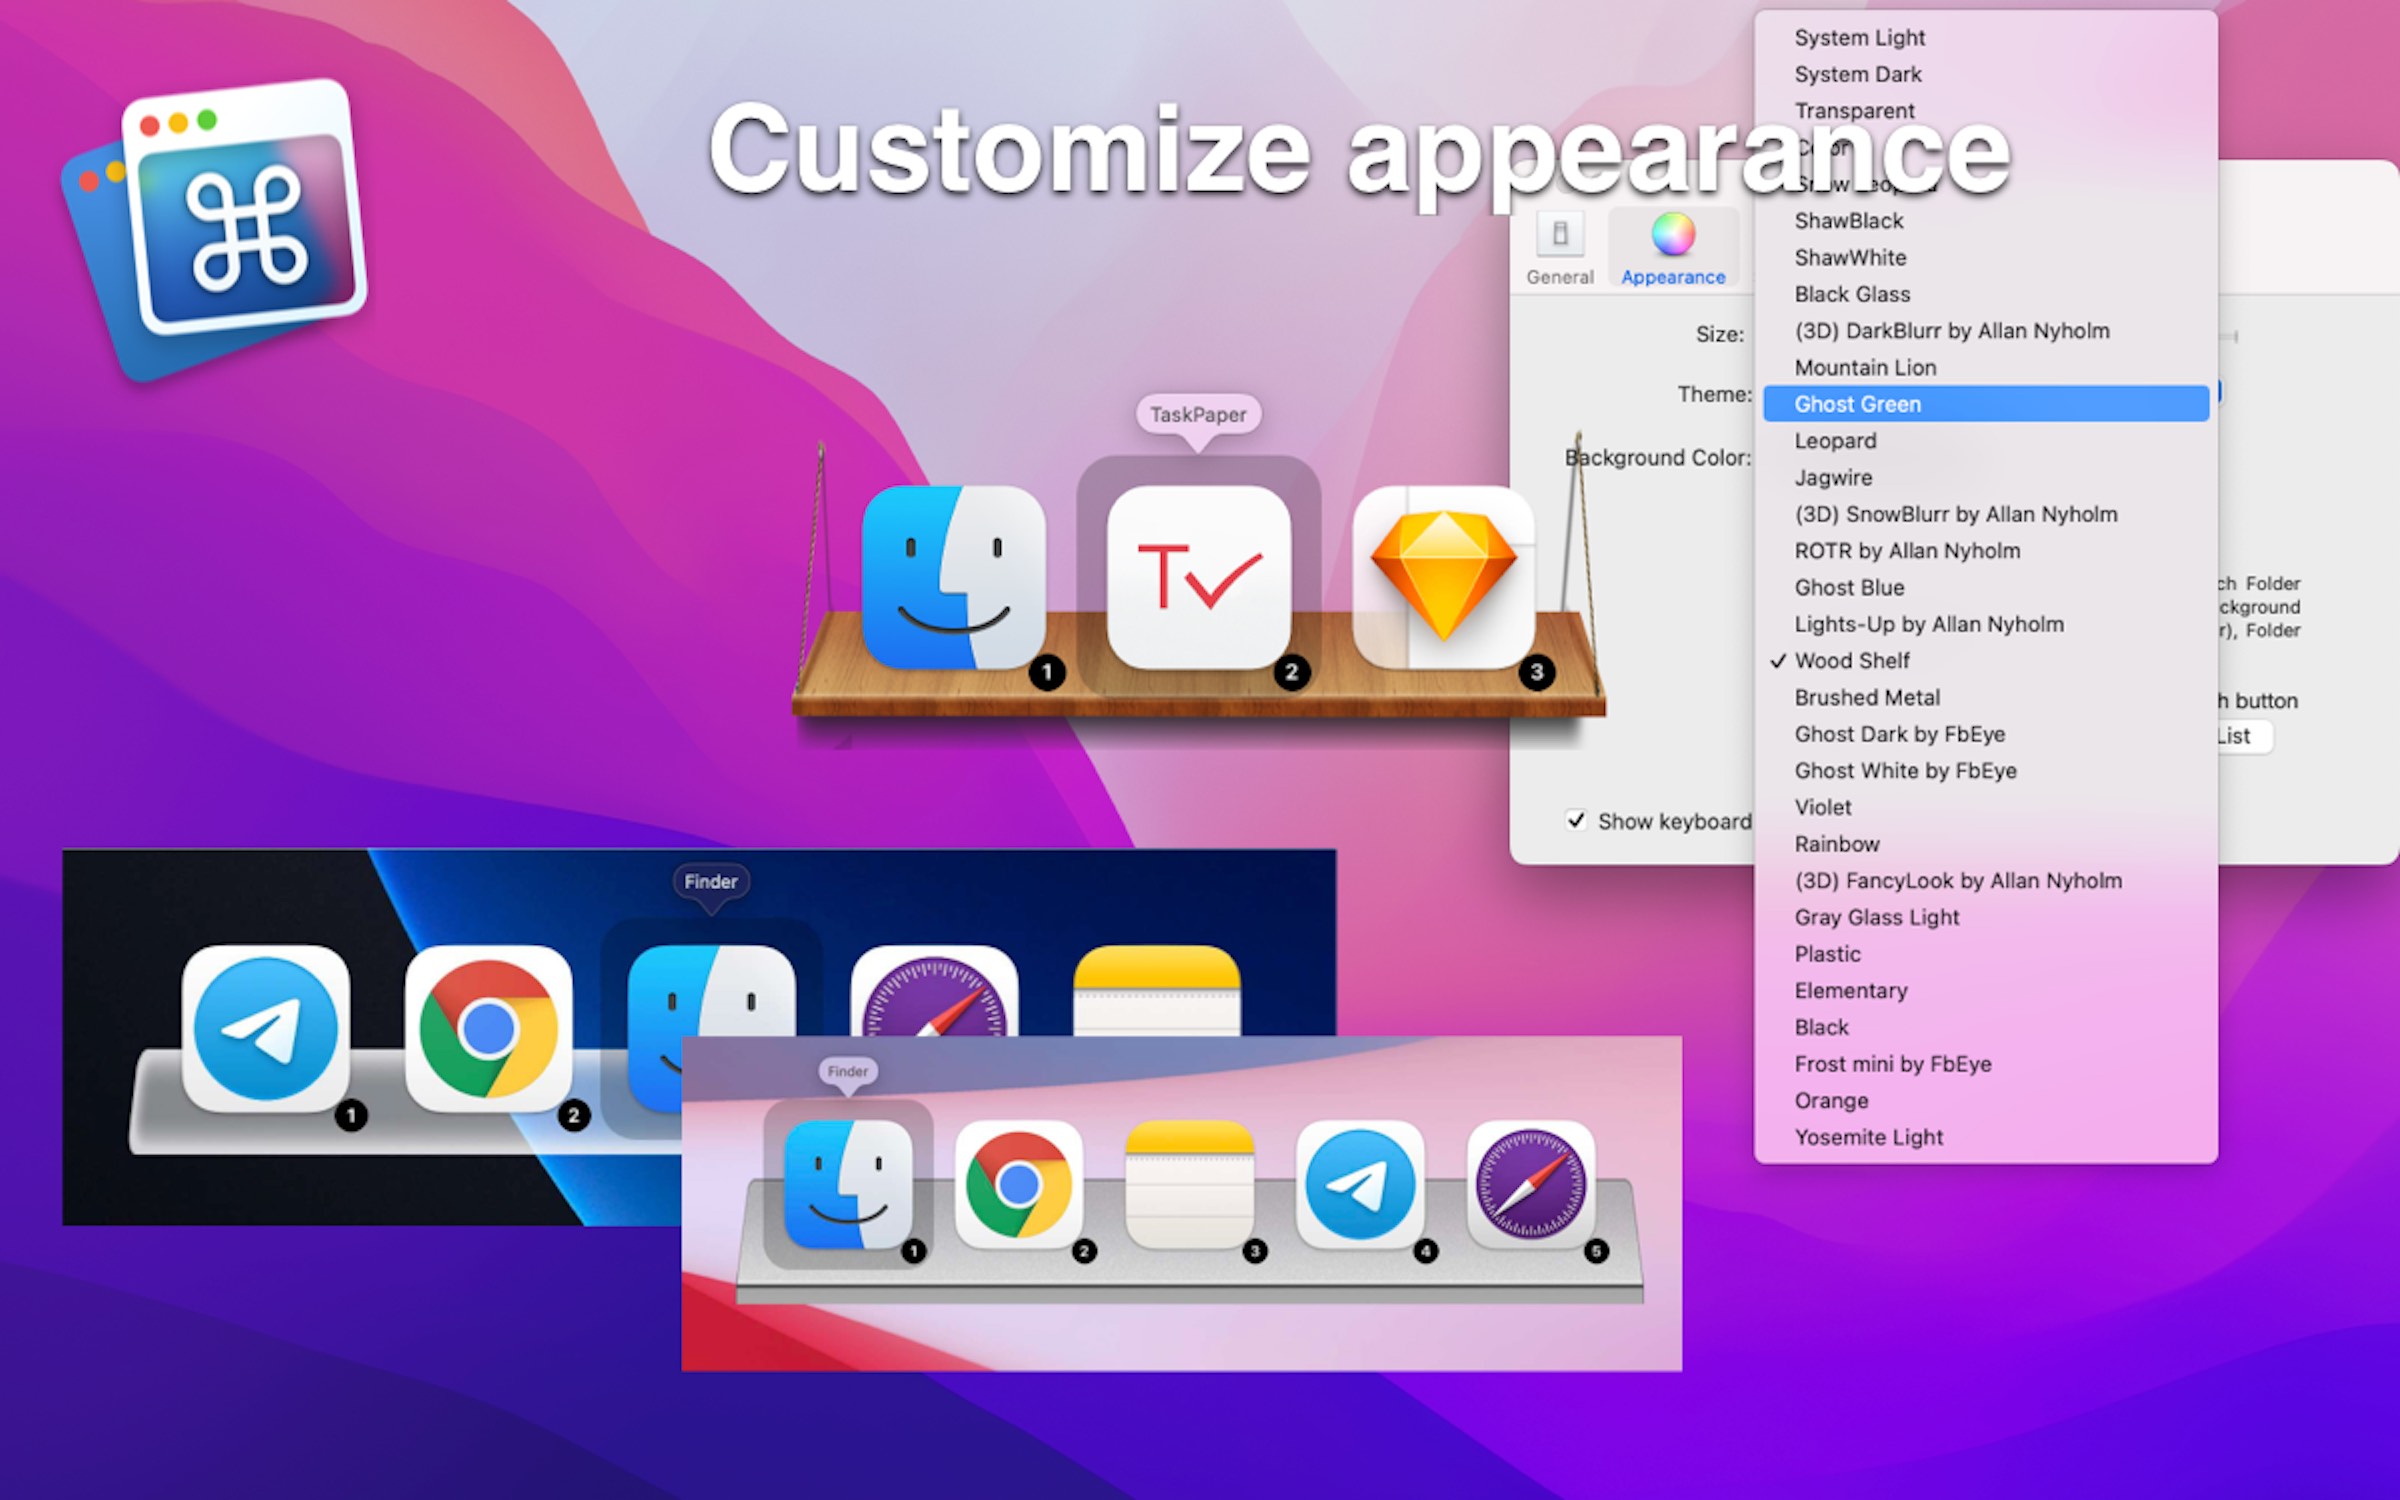
Task: Click the List button
Action: (x=2245, y=736)
